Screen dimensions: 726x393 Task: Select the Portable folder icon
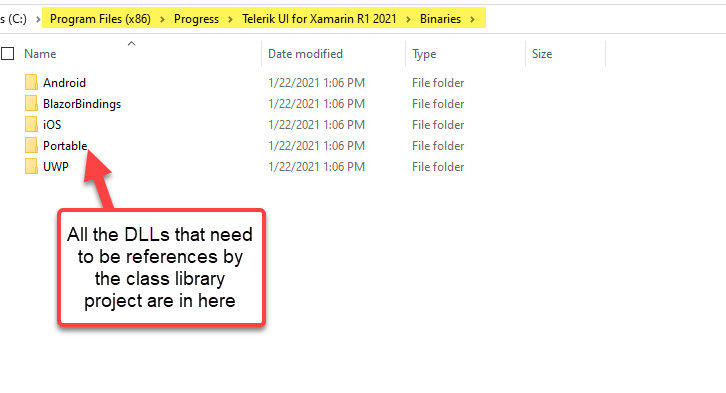click(31, 145)
